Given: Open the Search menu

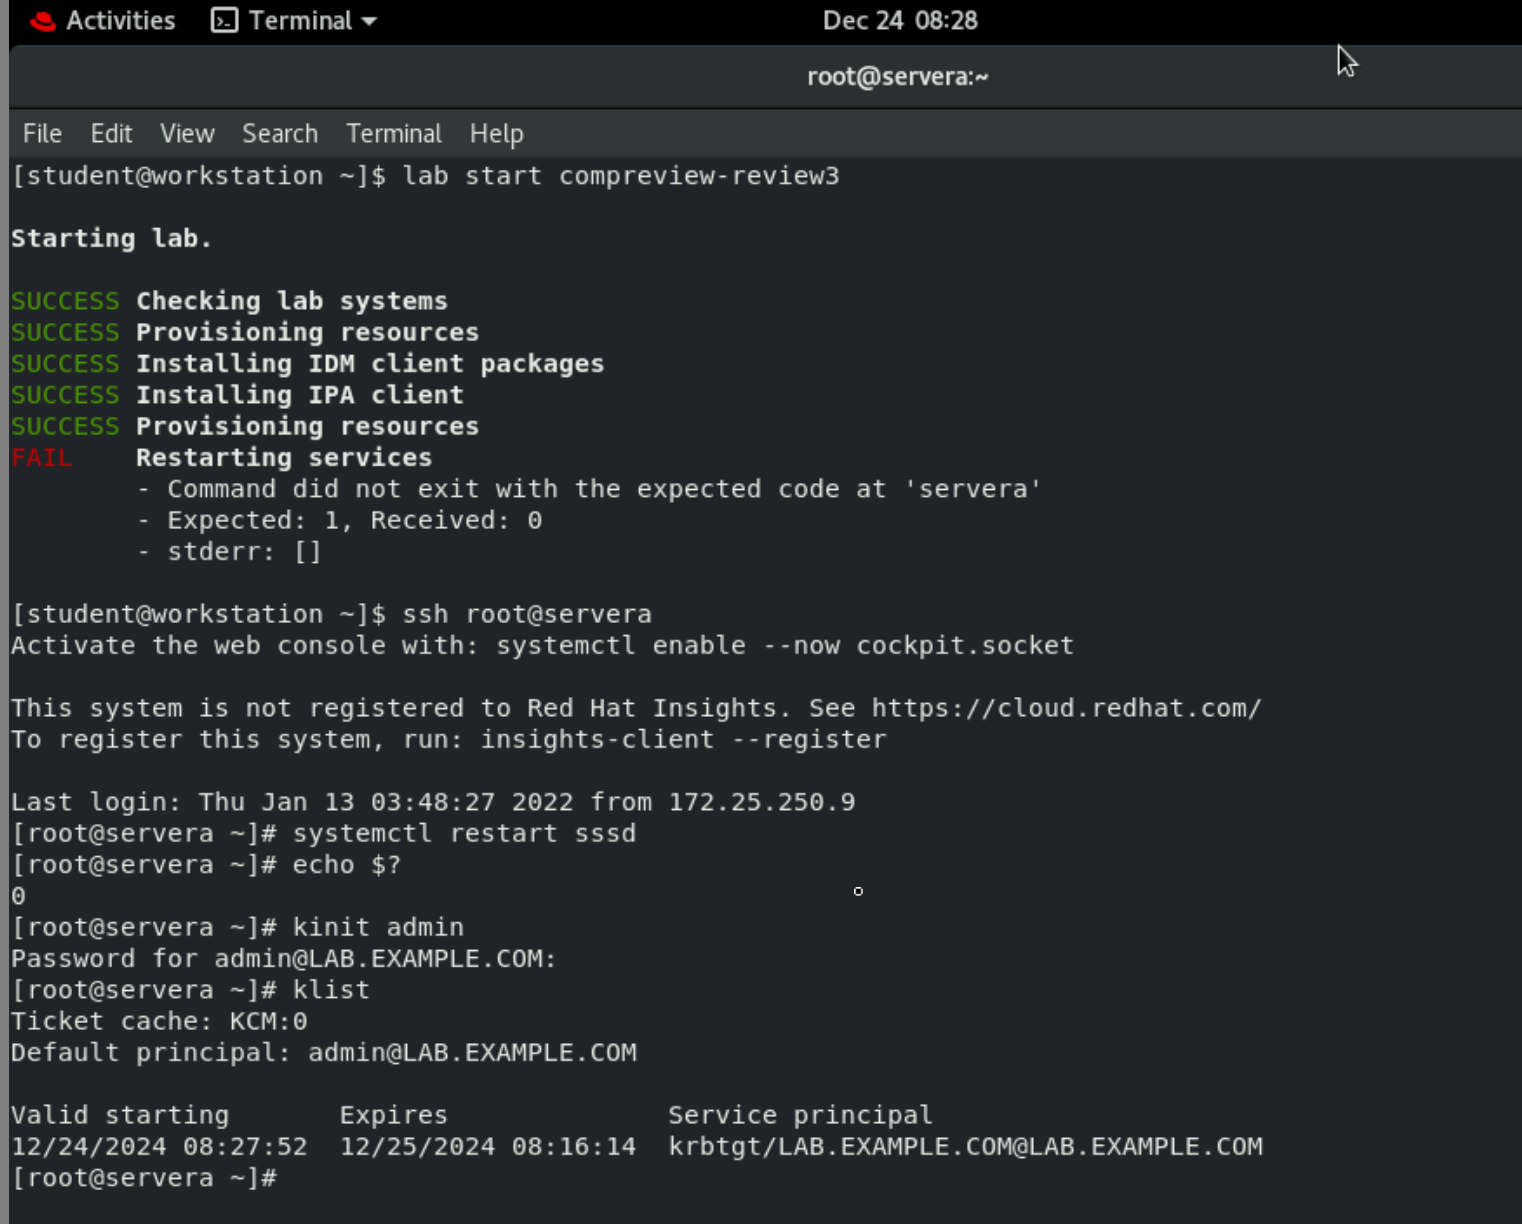Looking at the screenshot, I should 279,133.
